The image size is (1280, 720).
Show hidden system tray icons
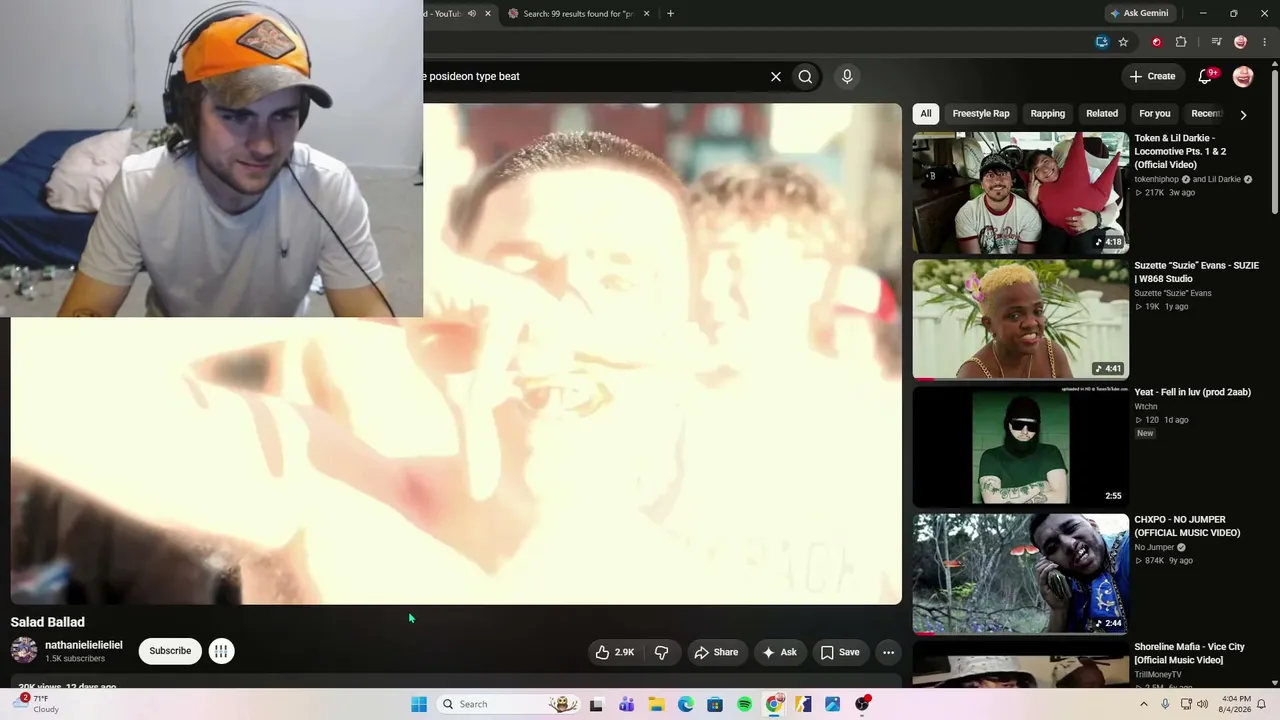[1144, 704]
